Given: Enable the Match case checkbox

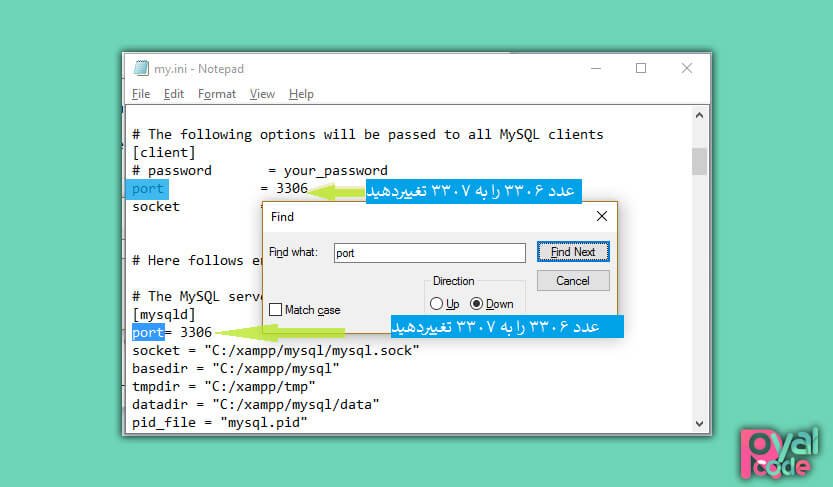Looking at the screenshot, I should click(275, 310).
